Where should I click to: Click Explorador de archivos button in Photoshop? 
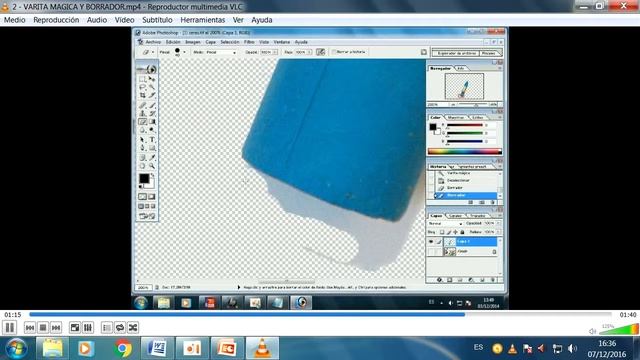(456, 53)
